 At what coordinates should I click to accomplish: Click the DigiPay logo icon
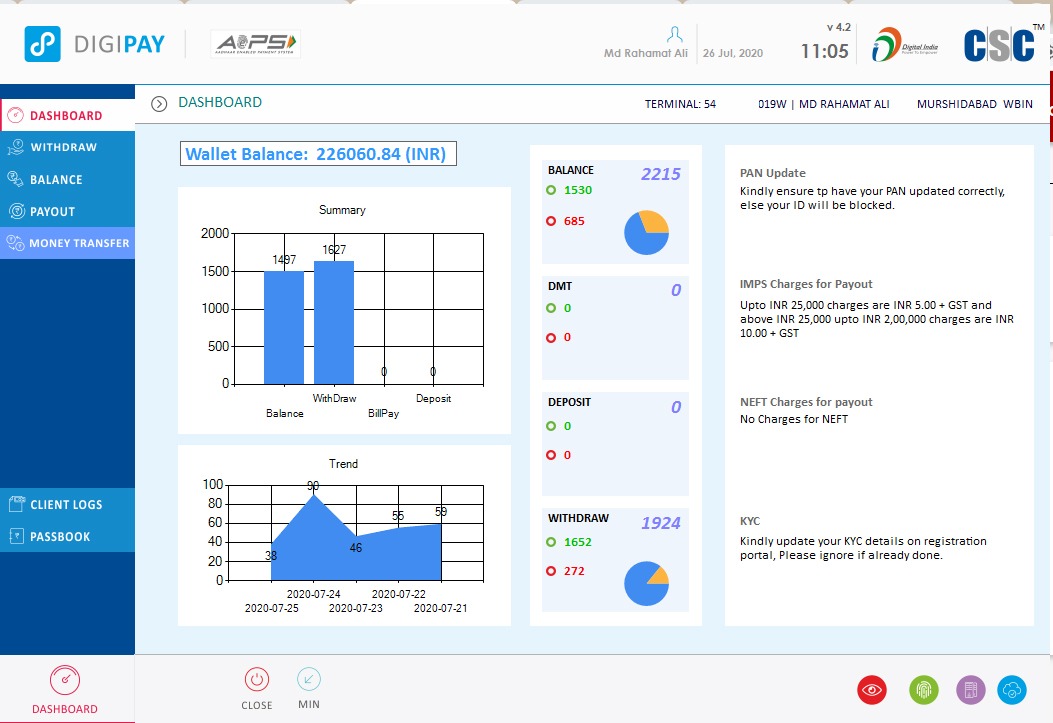pos(42,44)
